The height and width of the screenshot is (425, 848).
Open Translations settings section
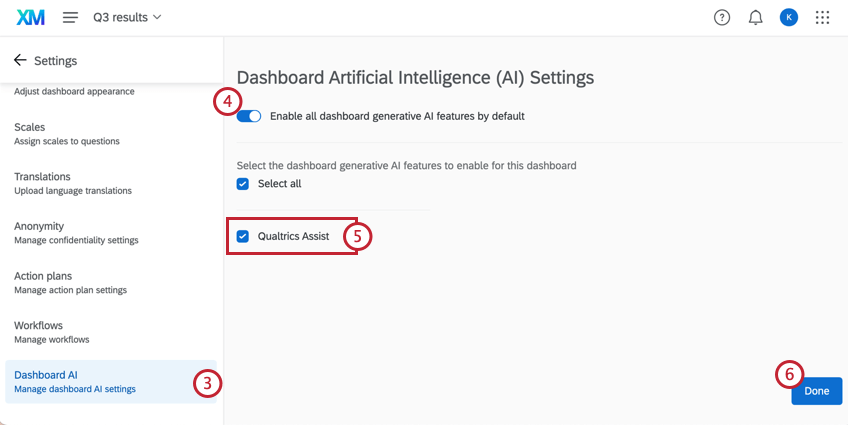point(111,183)
